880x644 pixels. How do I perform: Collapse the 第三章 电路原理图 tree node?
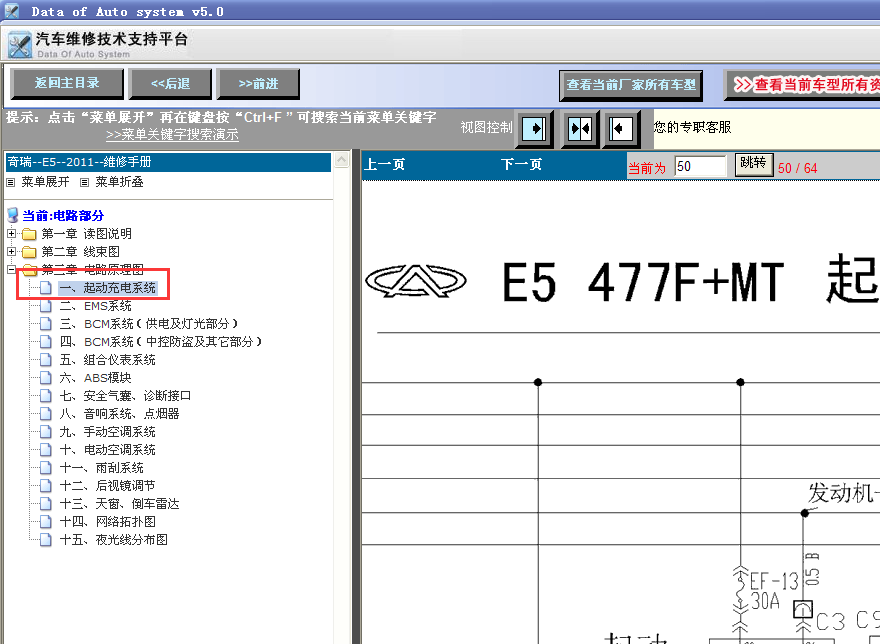[x=11, y=270]
